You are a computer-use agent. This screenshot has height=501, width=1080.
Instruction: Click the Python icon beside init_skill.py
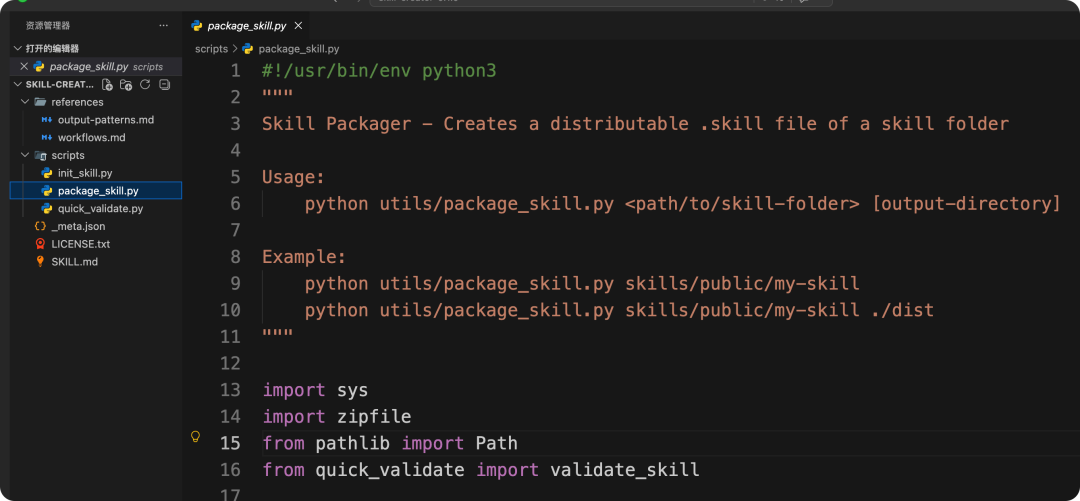(47, 173)
